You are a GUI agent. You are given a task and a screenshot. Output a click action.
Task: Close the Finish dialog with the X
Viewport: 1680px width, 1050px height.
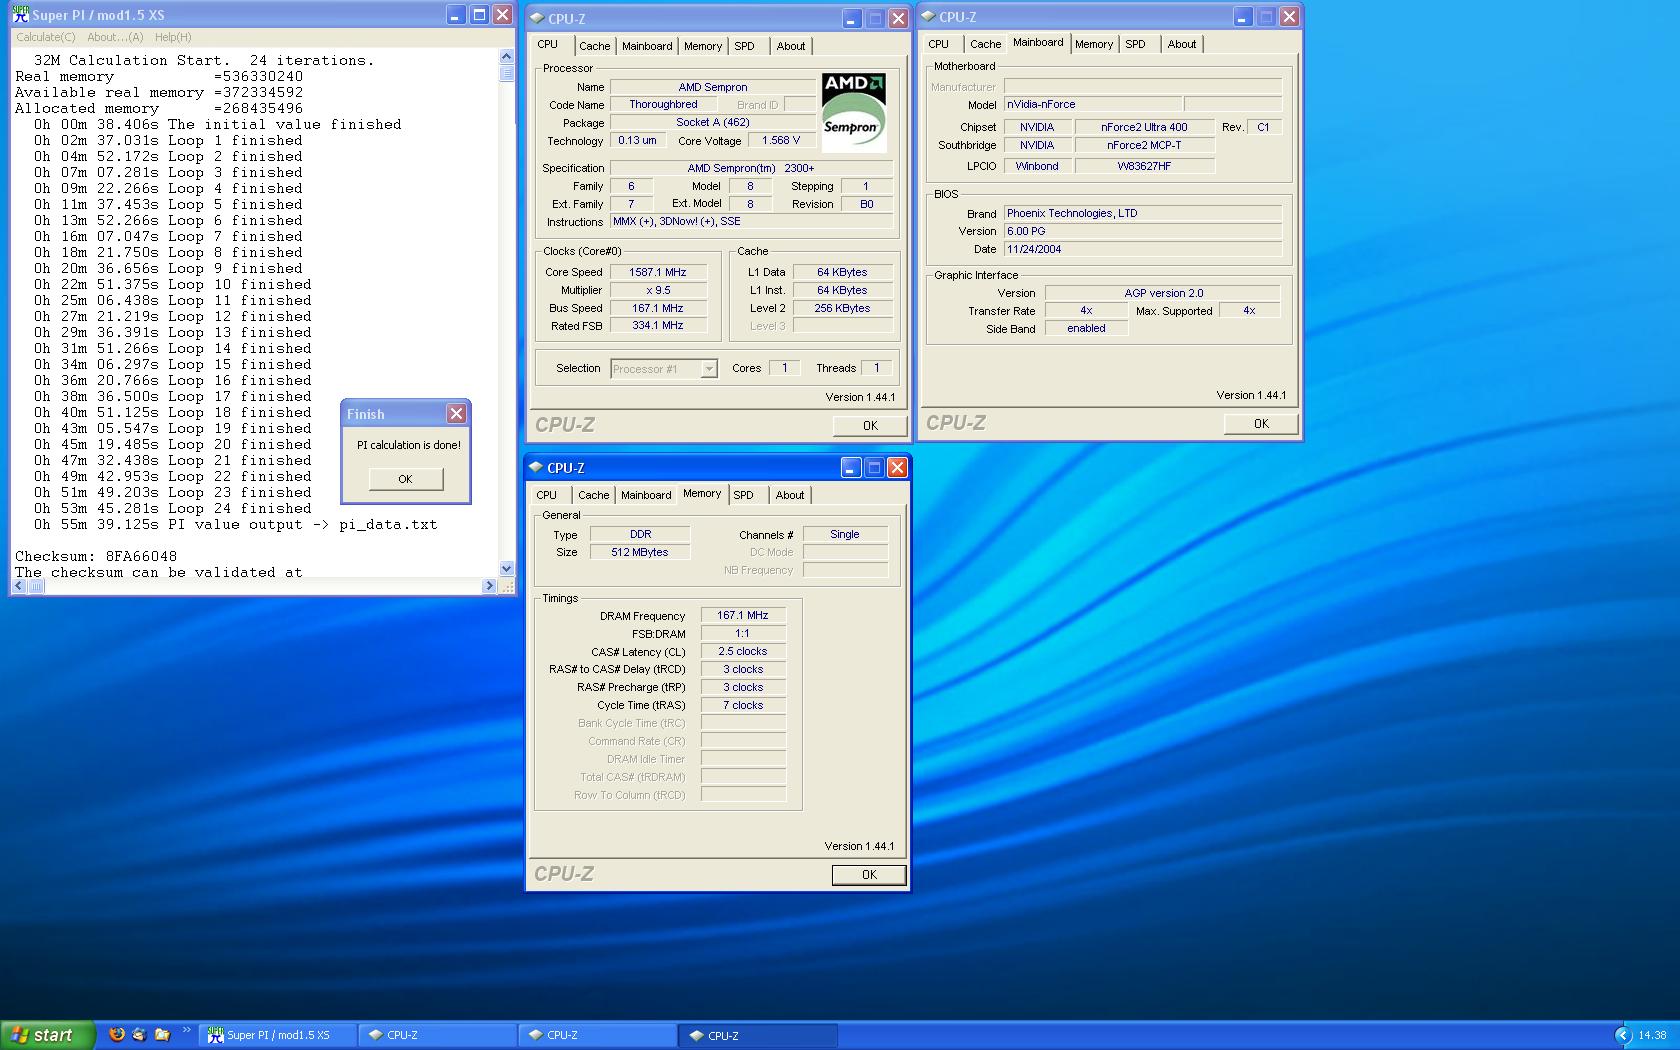pyautogui.click(x=456, y=414)
